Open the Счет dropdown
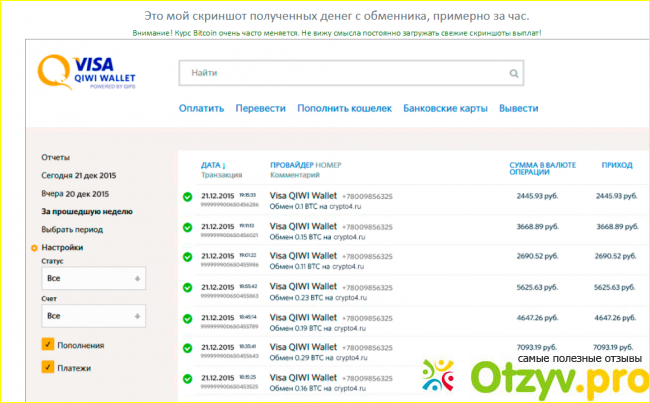 pyautogui.click(x=94, y=316)
